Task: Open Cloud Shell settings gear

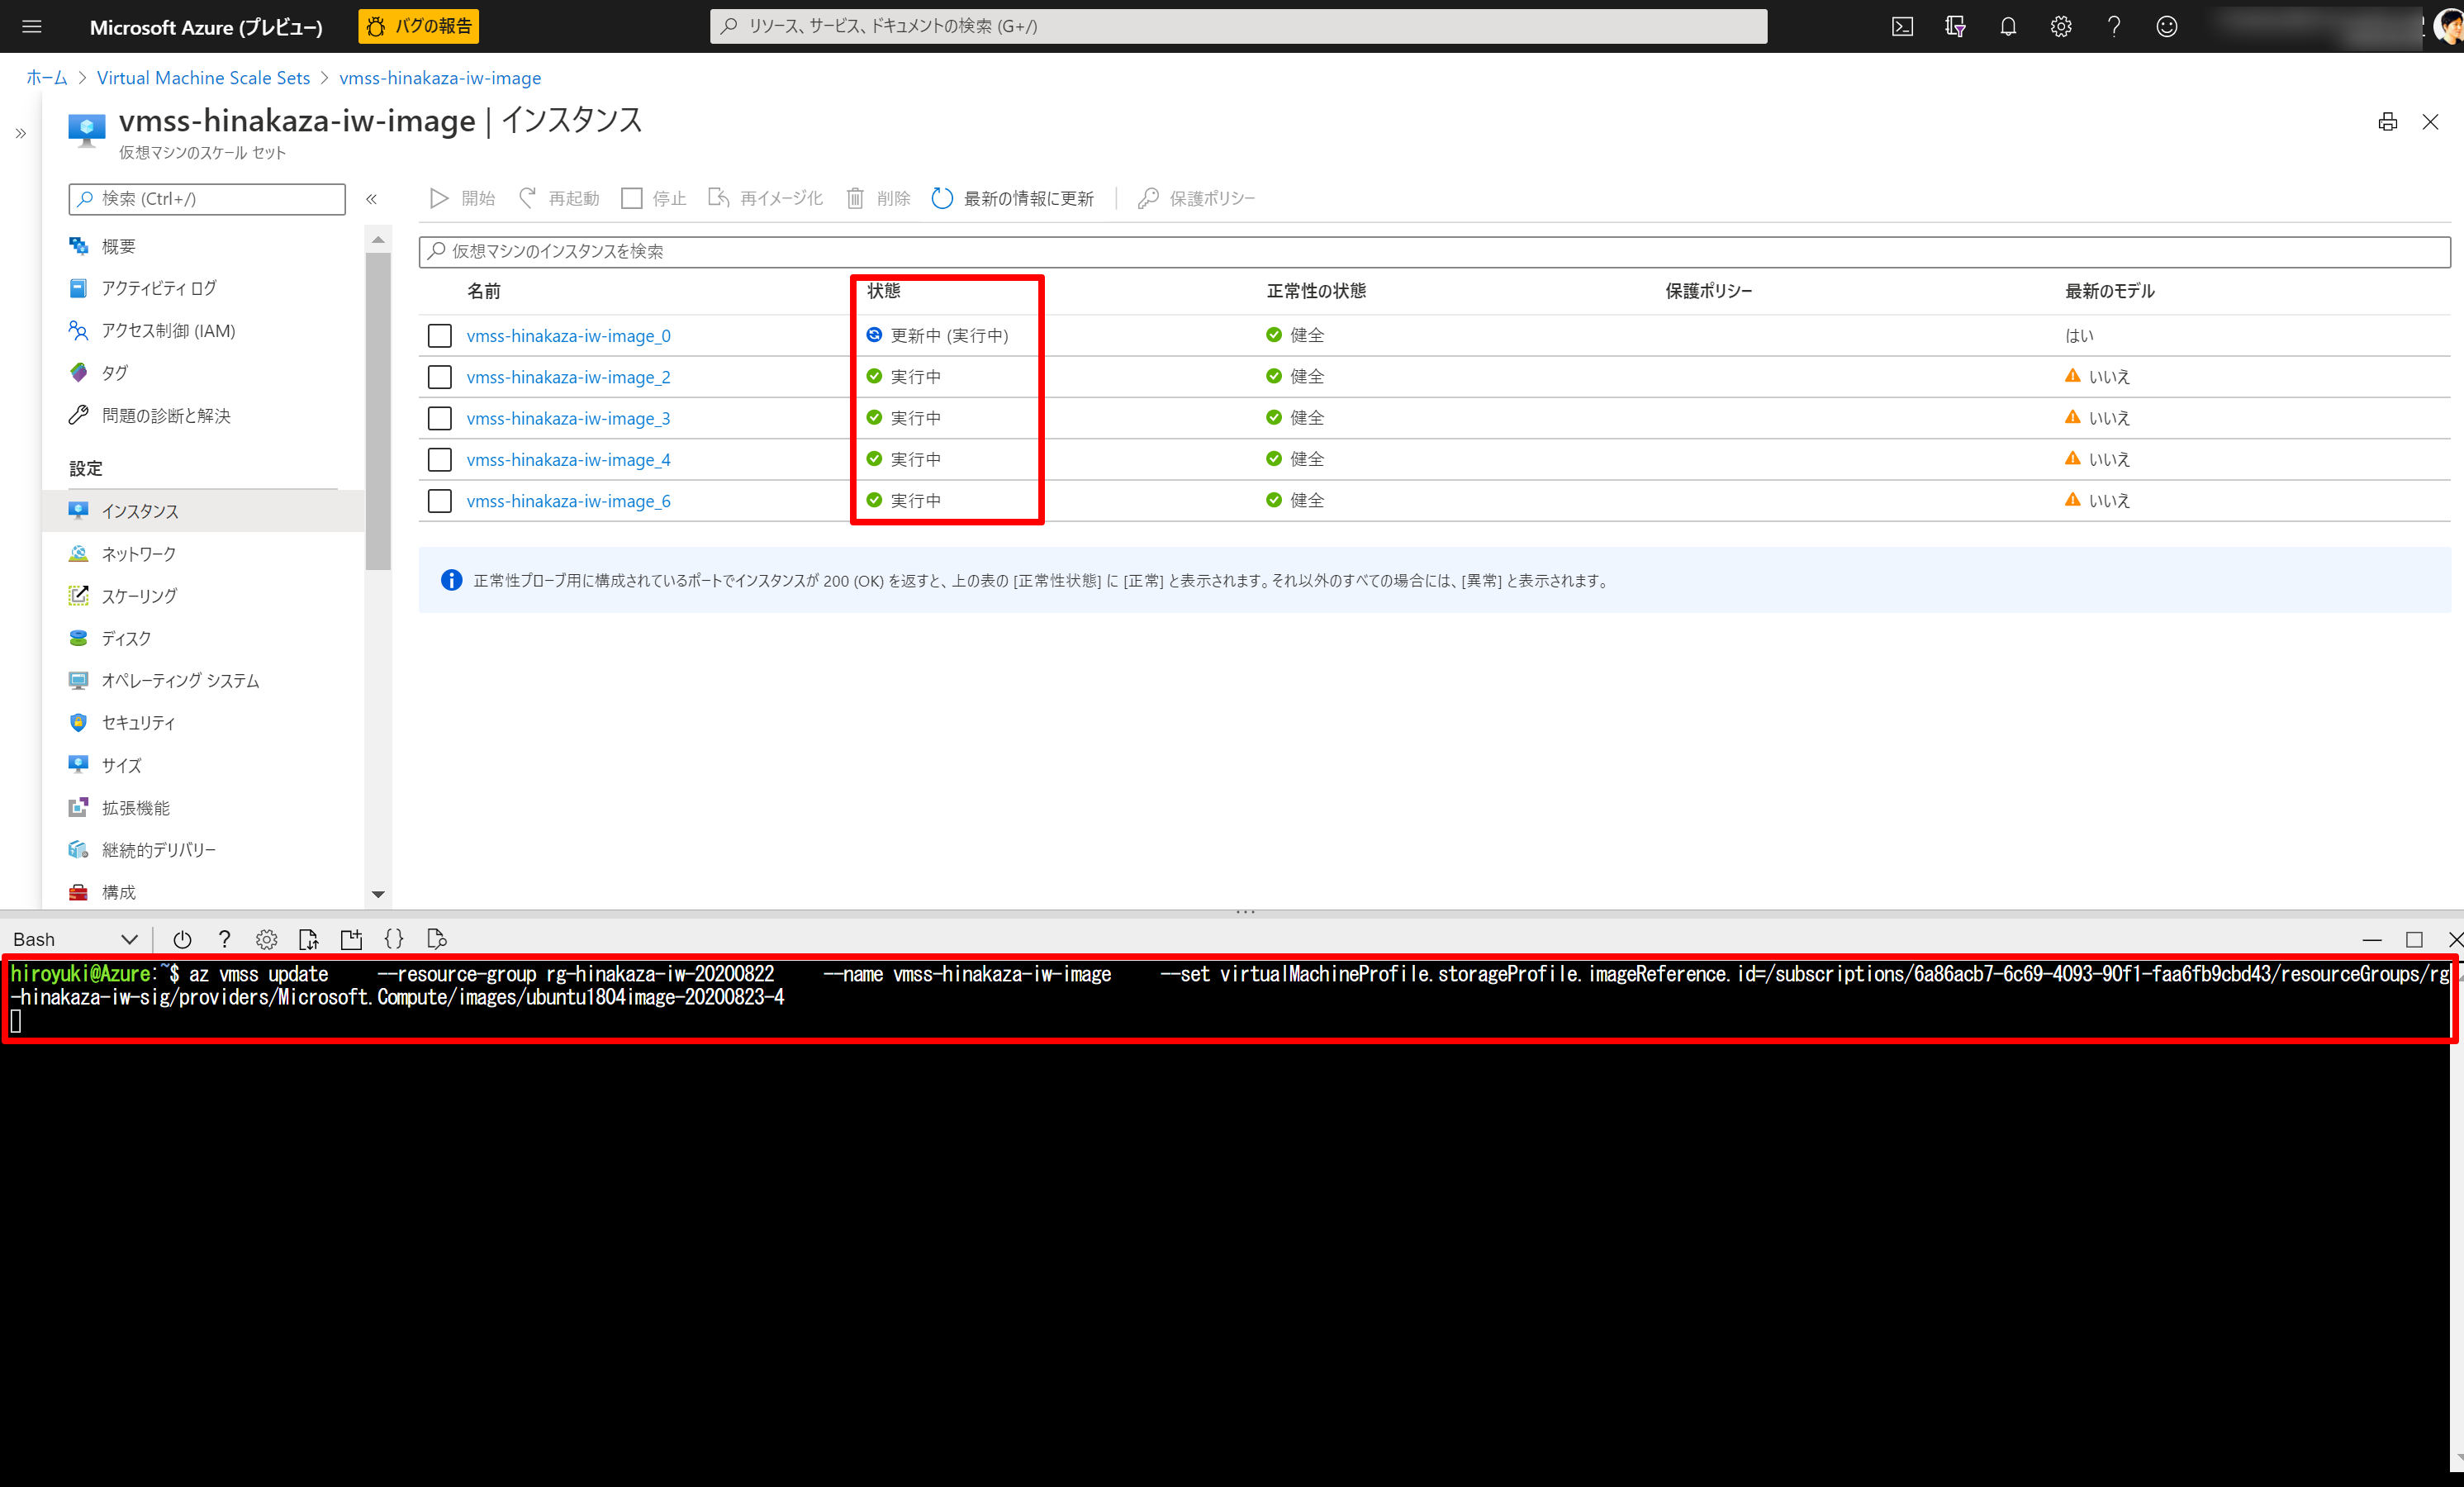Action: click(266, 938)
